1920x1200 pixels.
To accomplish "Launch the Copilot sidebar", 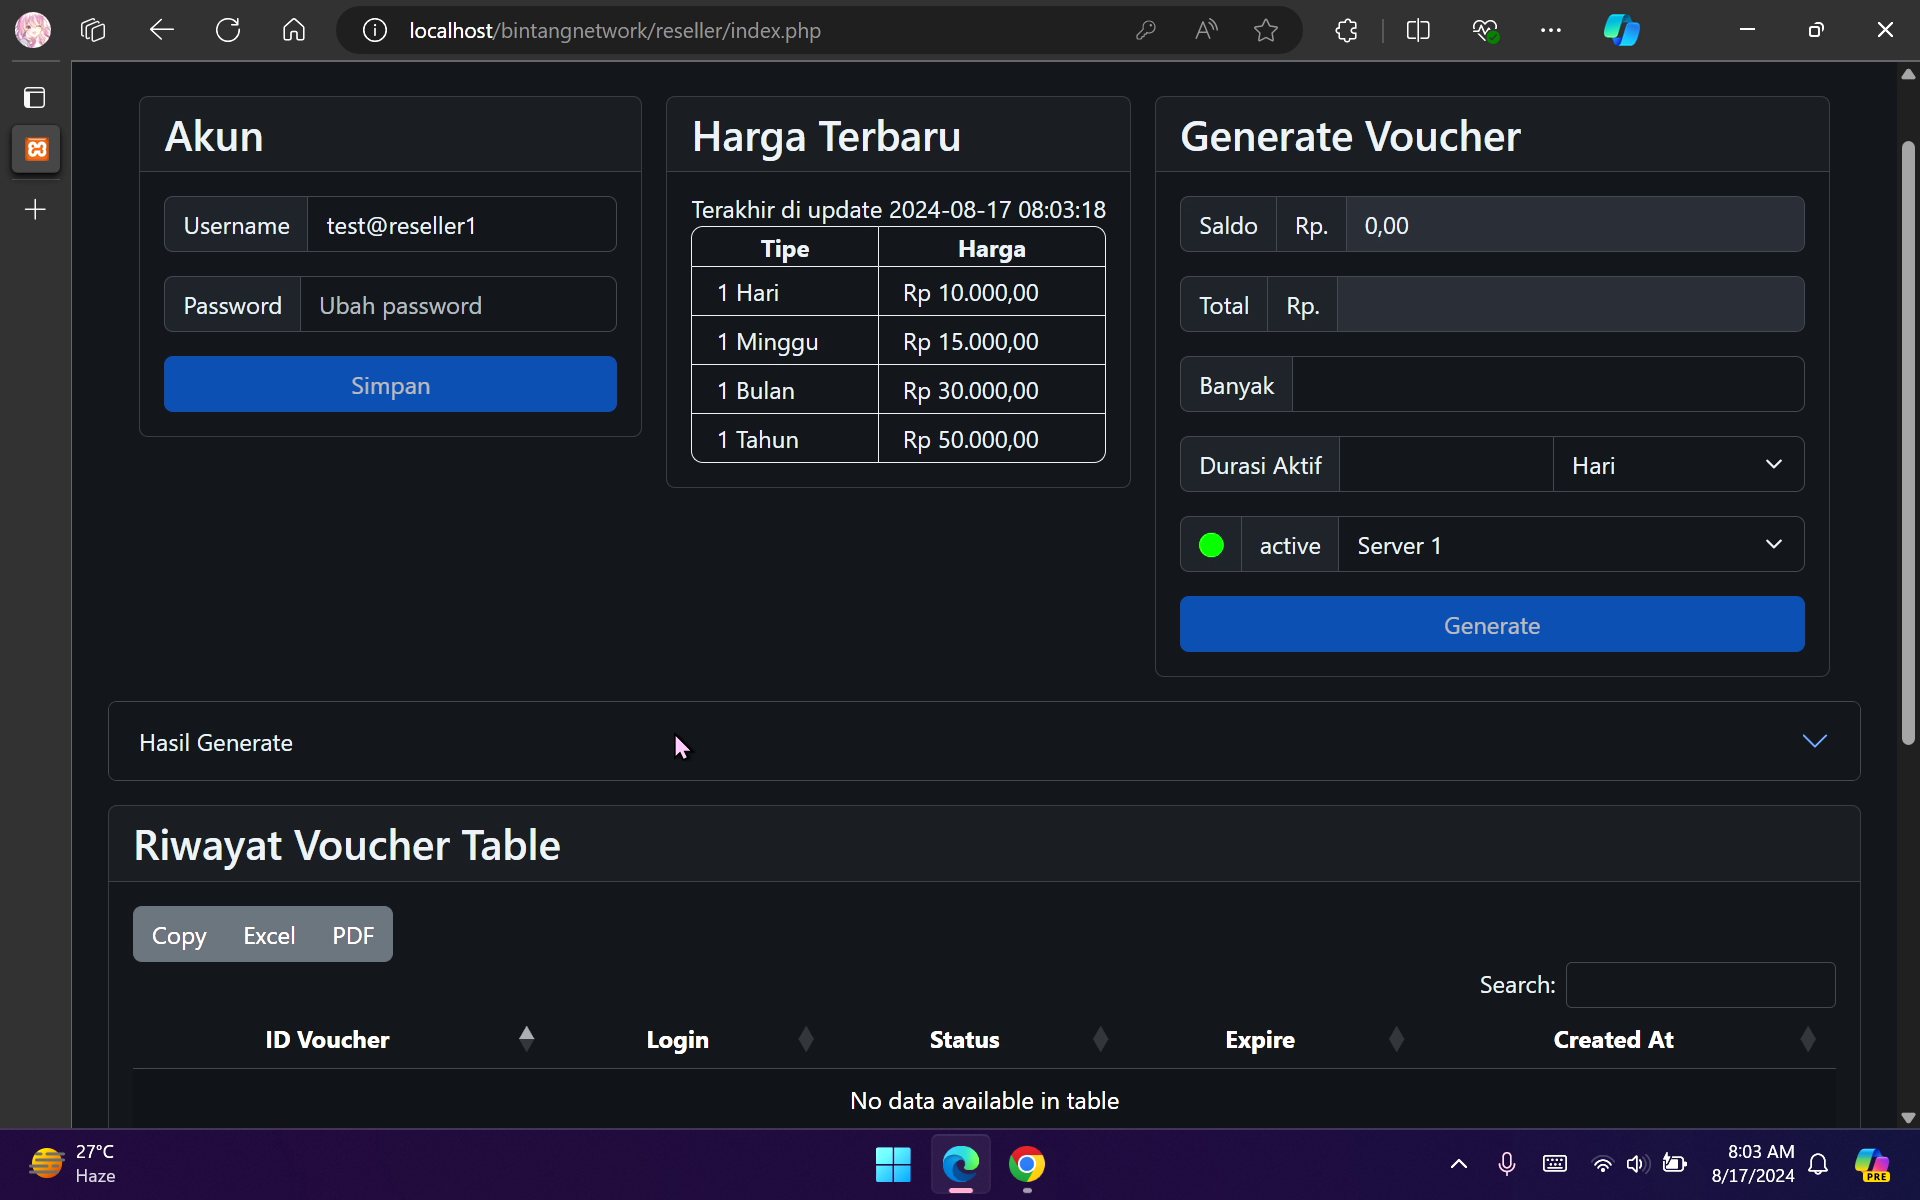I will [1621, 30].
